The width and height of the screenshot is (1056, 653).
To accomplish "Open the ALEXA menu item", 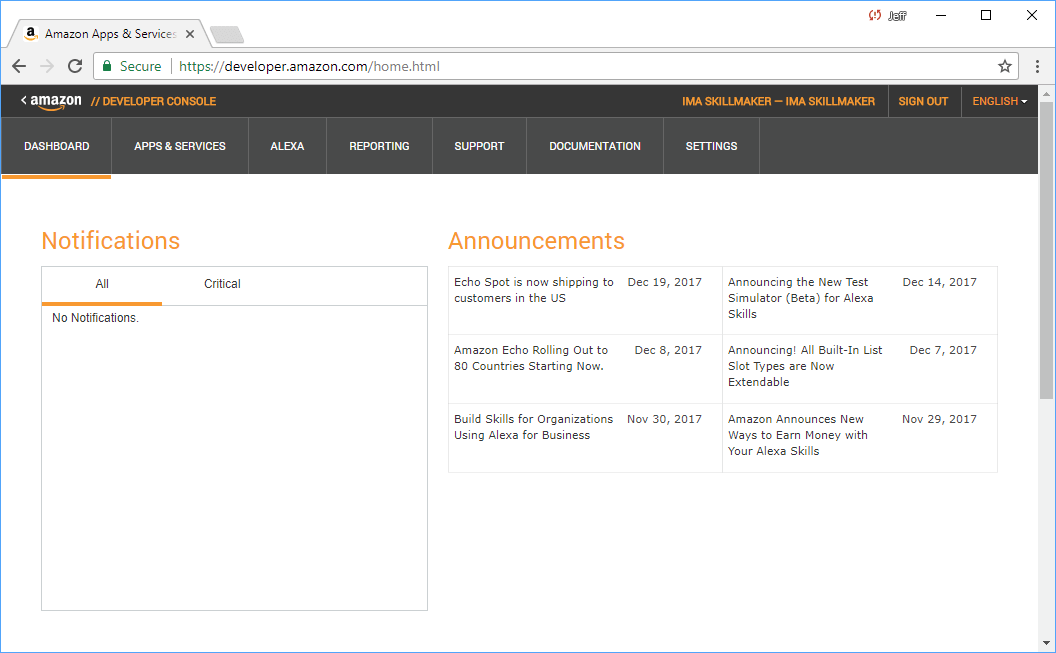I will (x=287, y=146).
